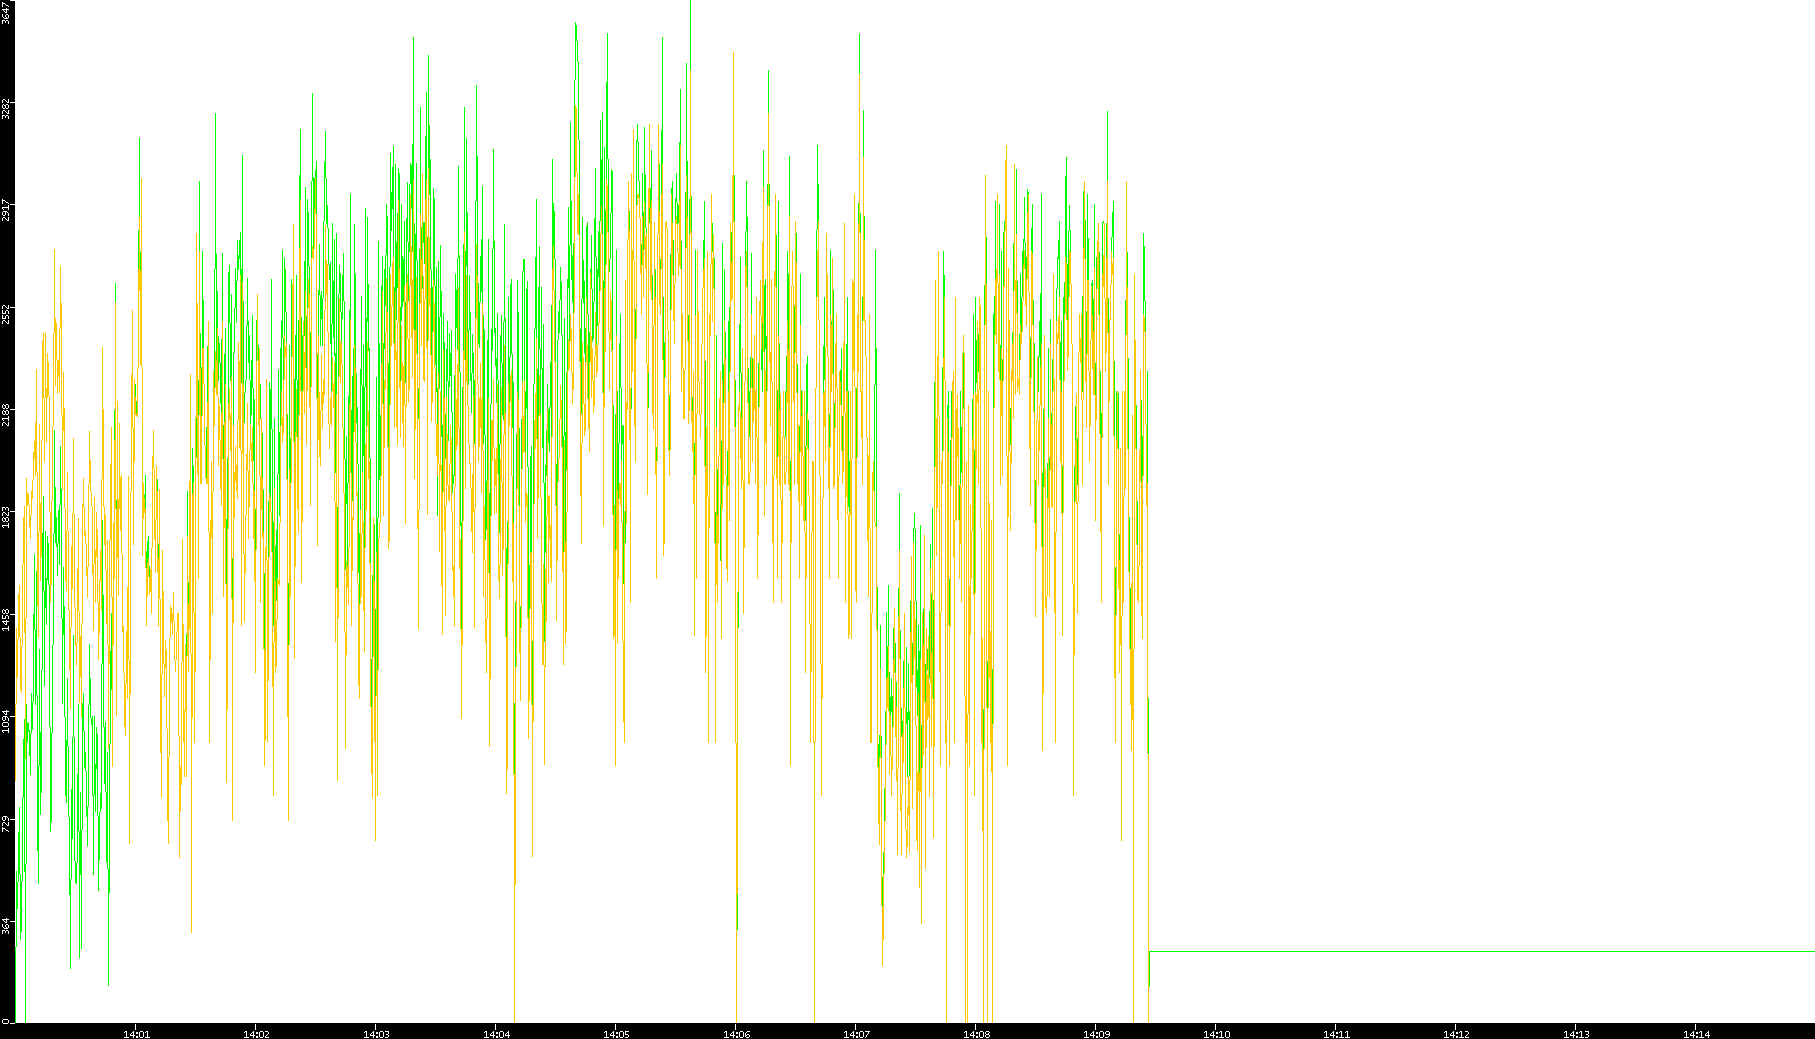Select the 1094 value on the vertical axis
The image size is (1815, 1039).
click(x=6, y=721)
